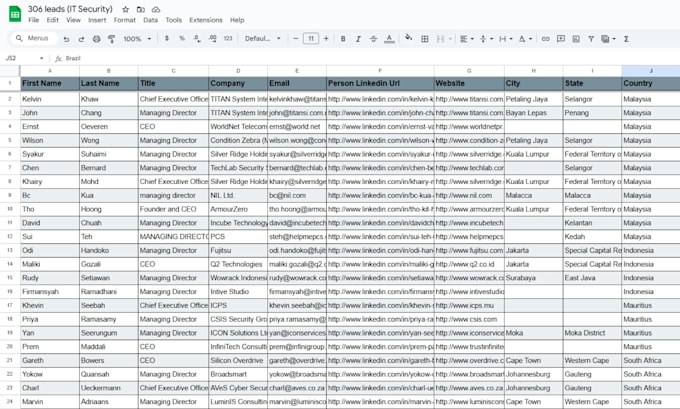This screenshot has height=409, width=680.
Task: Open the borders tool
Action: pyautogui.click(x=425, y=39)
